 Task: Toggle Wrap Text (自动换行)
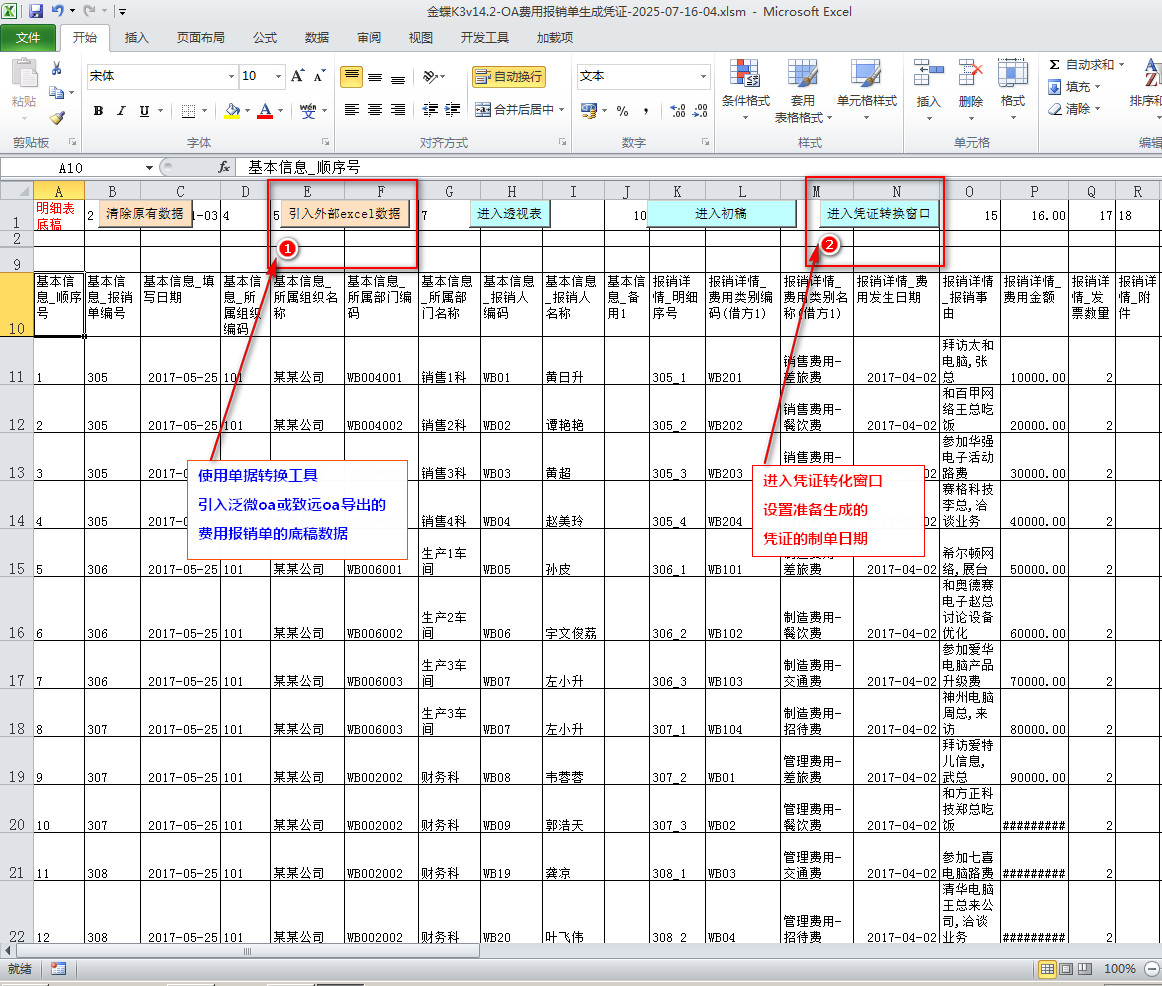coord(509,76)
